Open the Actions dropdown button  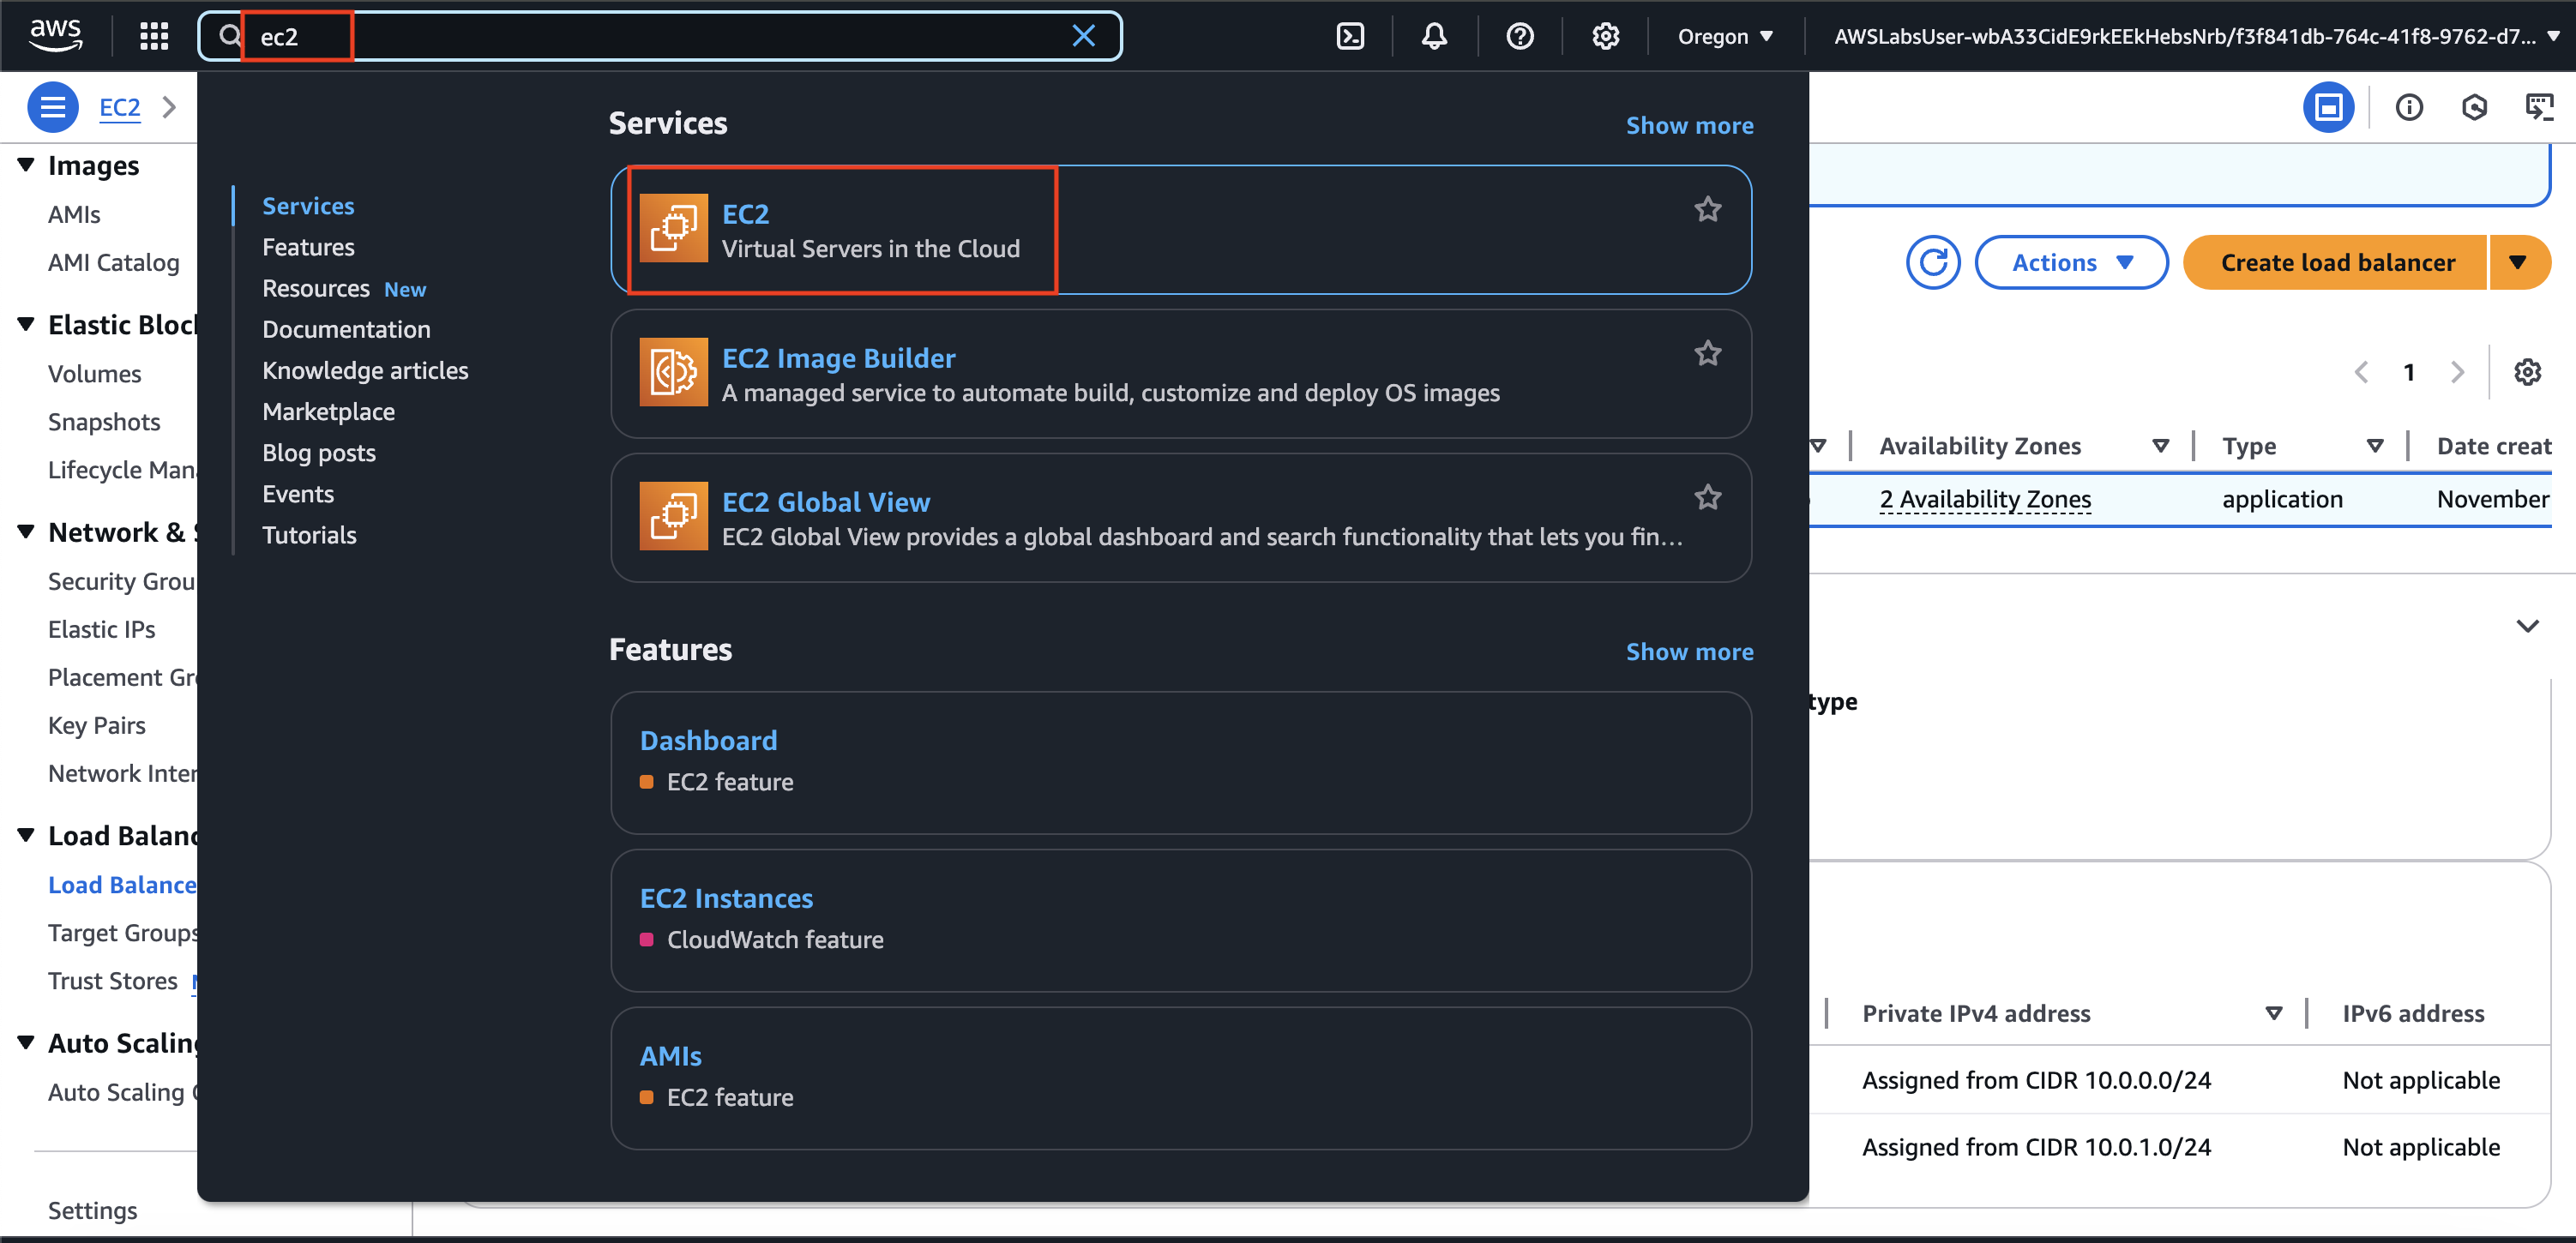2071,262
